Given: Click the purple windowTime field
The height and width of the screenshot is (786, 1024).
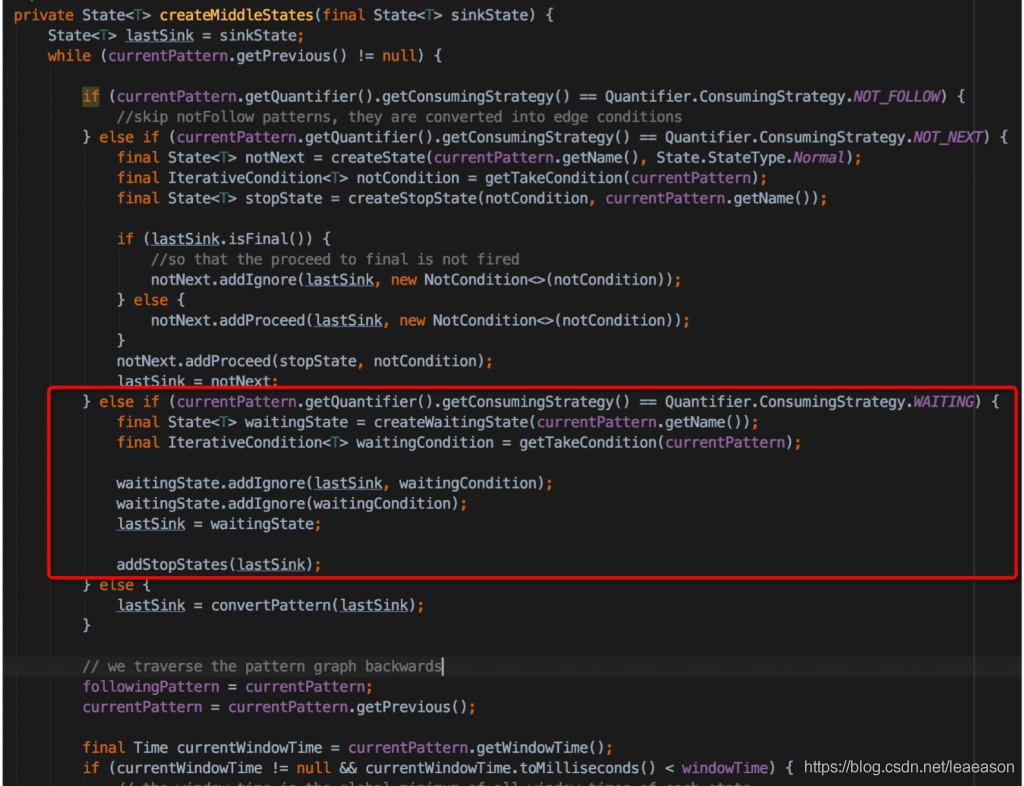Looking at the screenshot, I should (725, 768).
